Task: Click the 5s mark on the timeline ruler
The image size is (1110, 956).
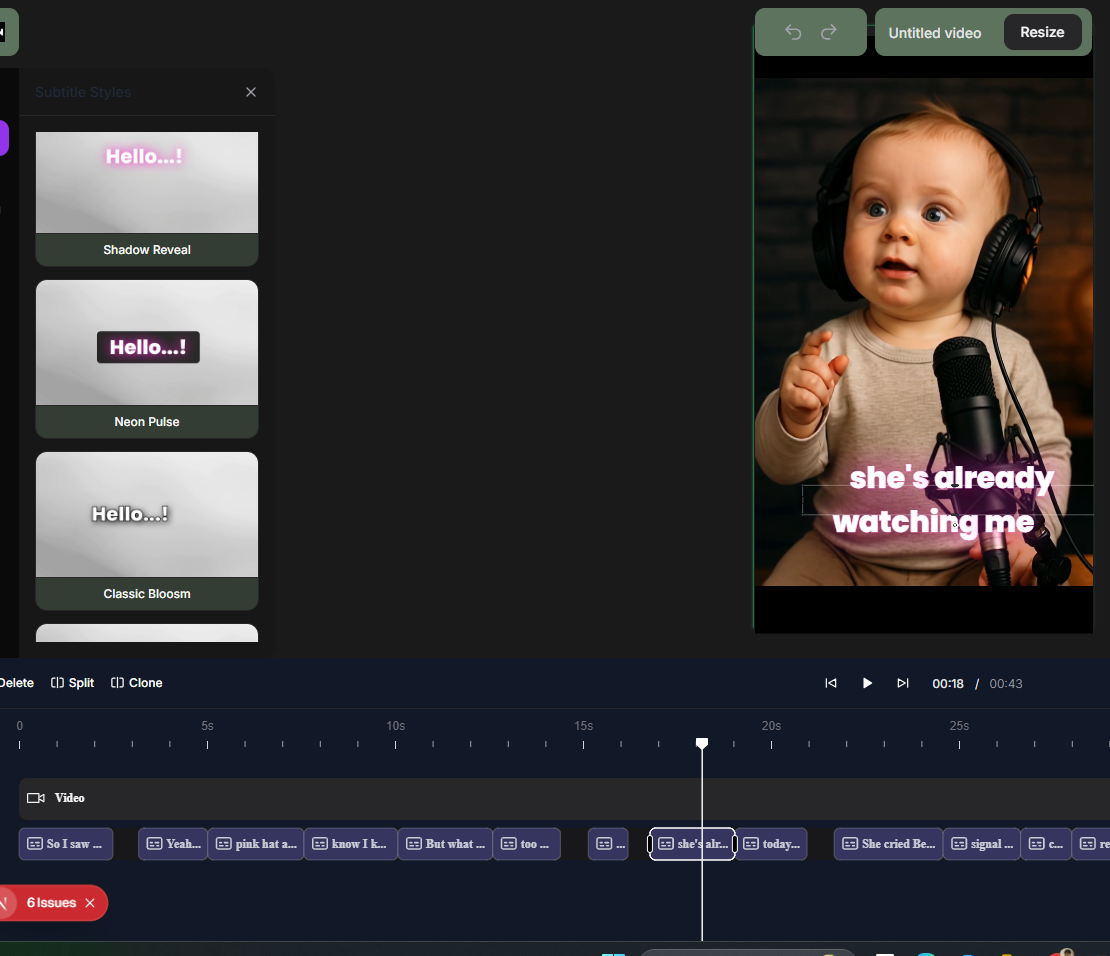Action: (207, 726)
